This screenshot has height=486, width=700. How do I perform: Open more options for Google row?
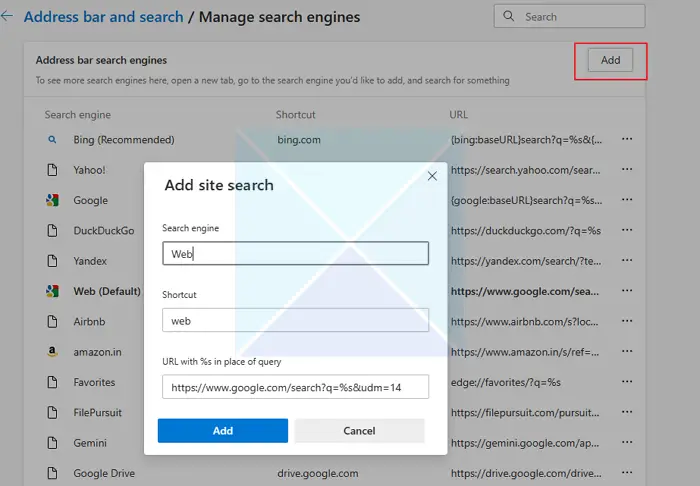pos(627,199)
